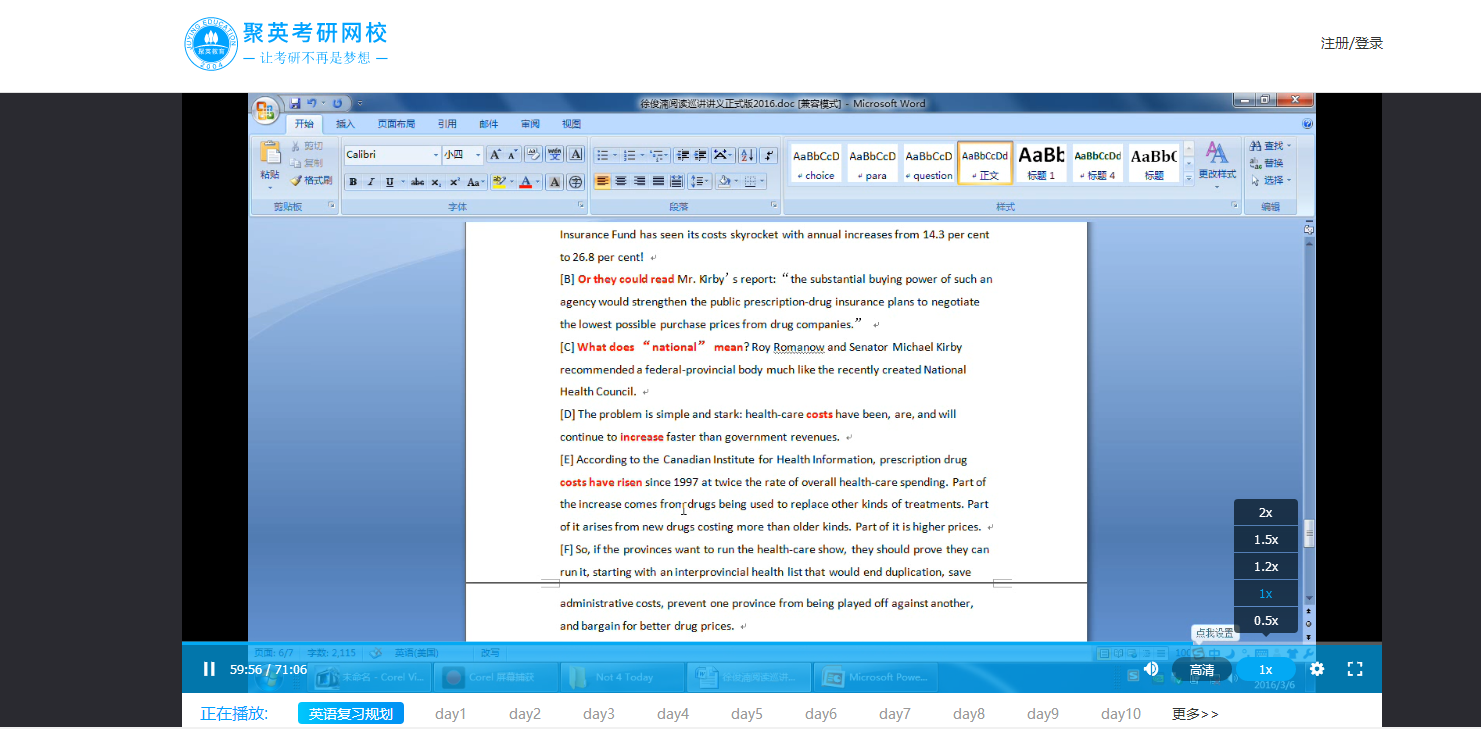Click the Office round button in Word
The height and width of the screenshot is (729, 1481).
point(266,109)
